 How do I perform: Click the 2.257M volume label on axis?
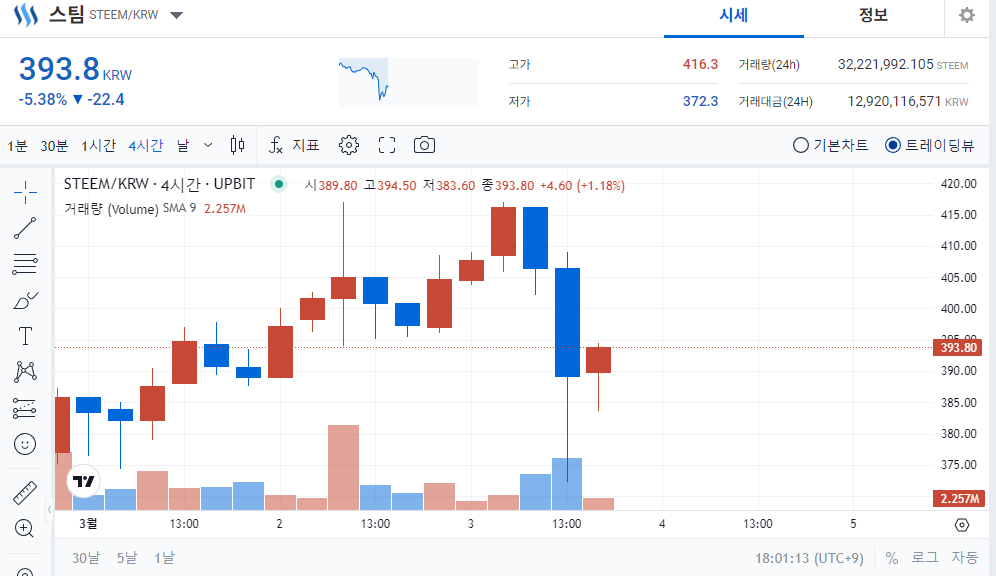click(x=959, y=499)
